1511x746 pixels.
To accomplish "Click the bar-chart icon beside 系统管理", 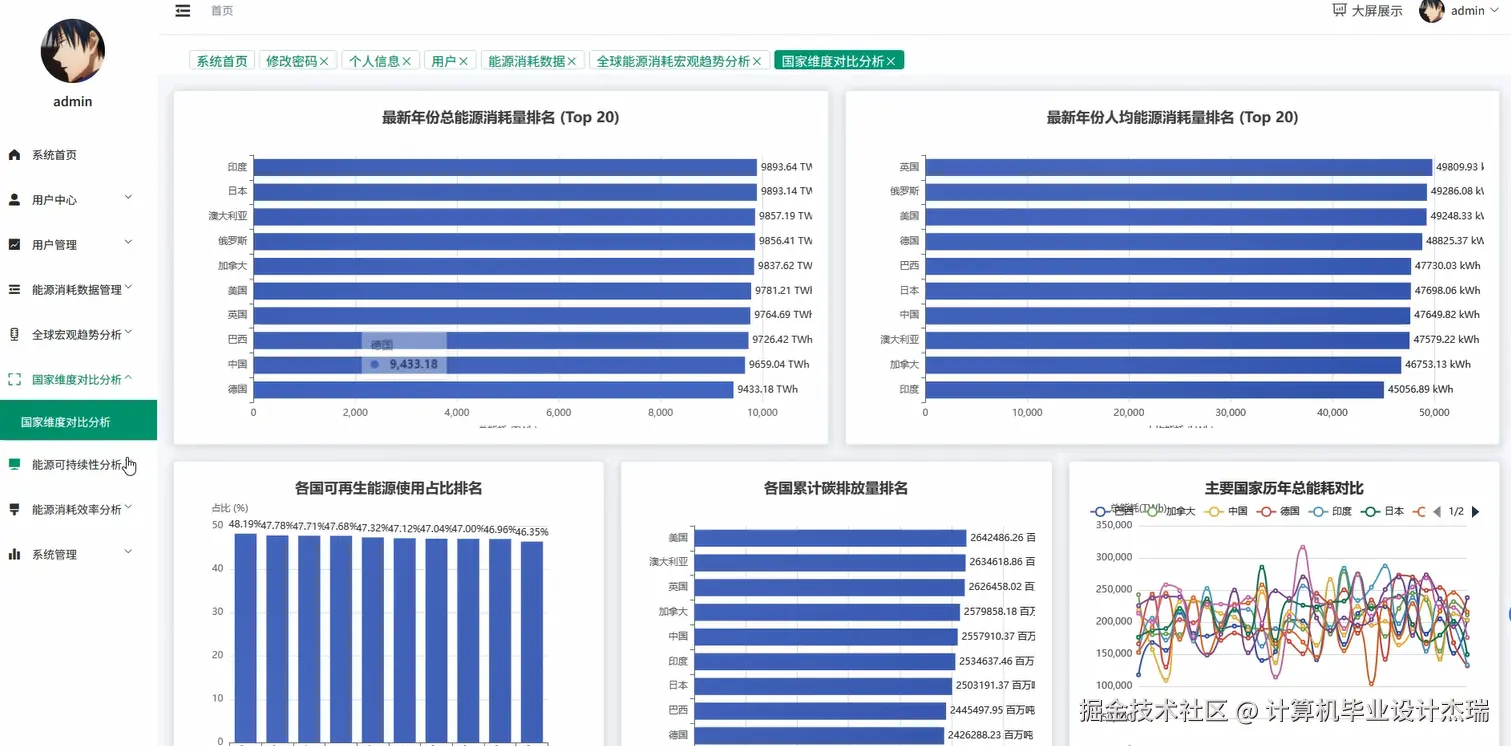I will (14, 554).
